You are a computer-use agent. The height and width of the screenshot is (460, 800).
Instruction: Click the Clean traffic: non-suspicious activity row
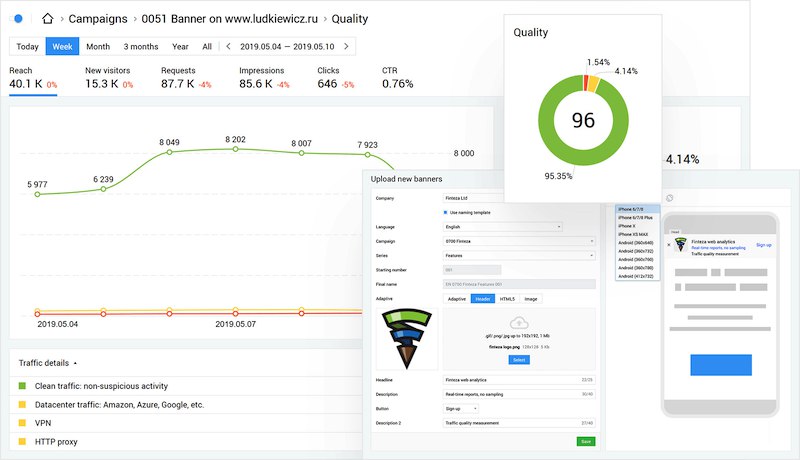(x=188, y=386)
